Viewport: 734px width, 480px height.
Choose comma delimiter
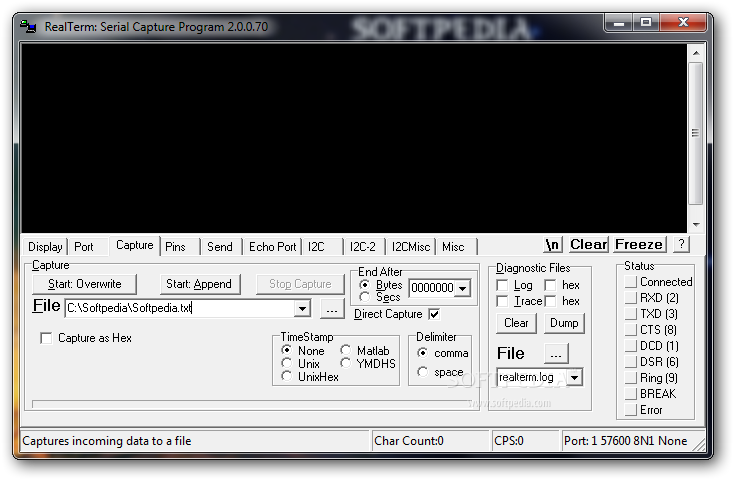(x=422, y=353)
